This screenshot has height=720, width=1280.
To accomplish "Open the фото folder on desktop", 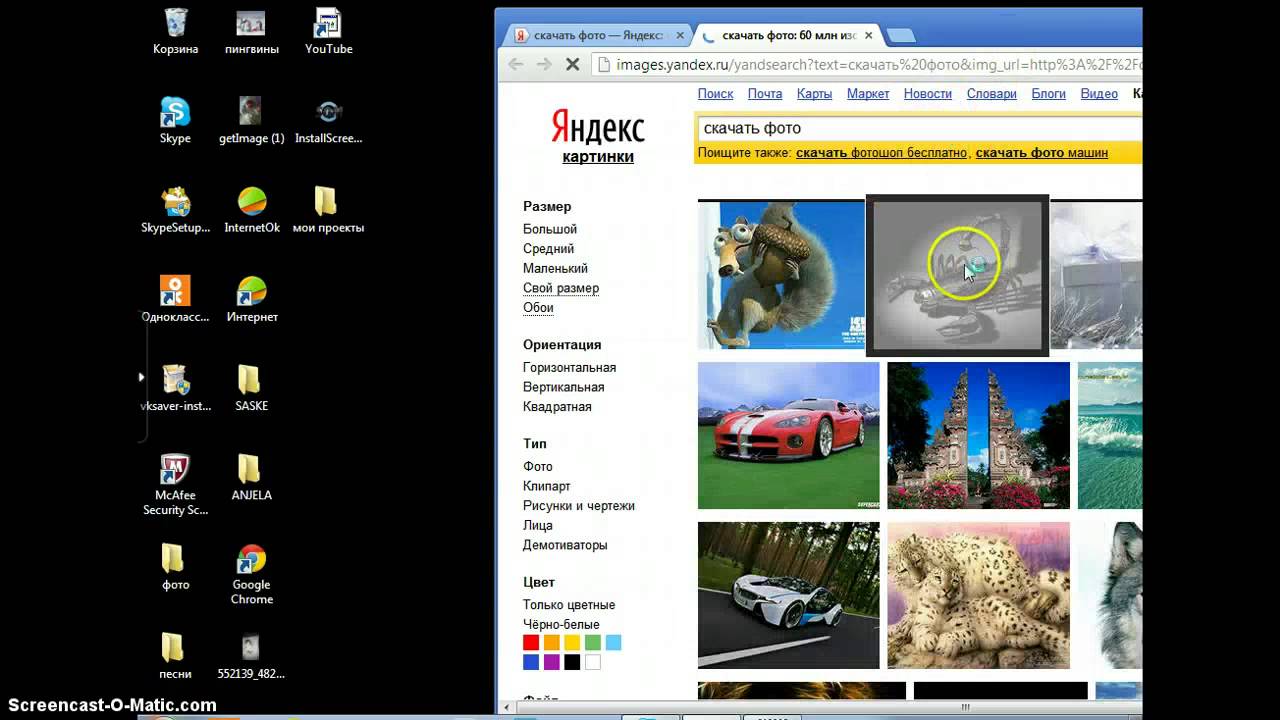I will [x=175, y=567].
